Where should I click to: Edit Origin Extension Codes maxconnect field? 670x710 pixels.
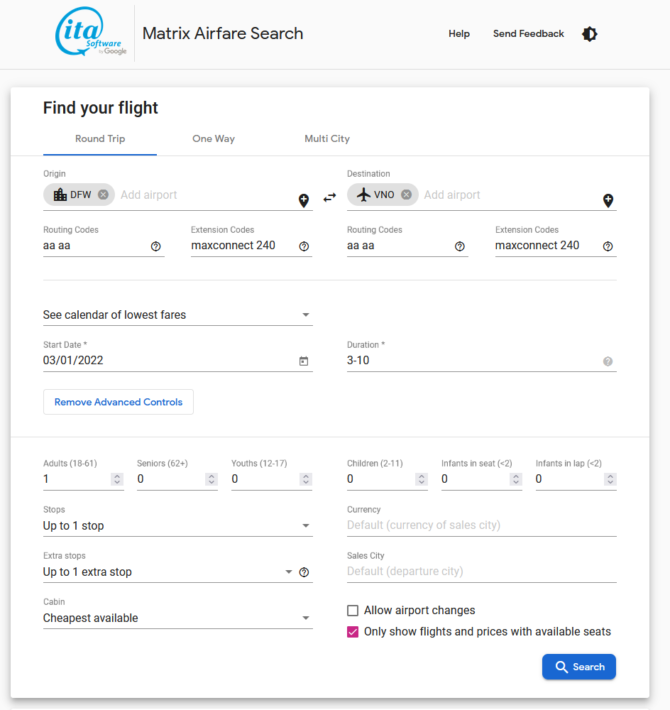point(243,246)
